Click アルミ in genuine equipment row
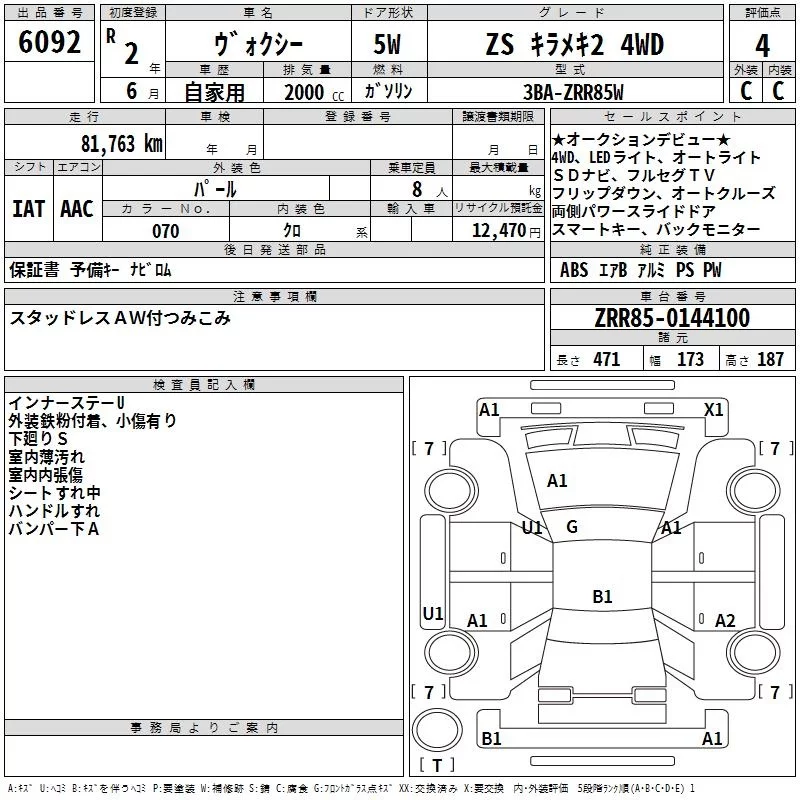The height and width of the screenshot is (800, 800). [x=651, y=269]
